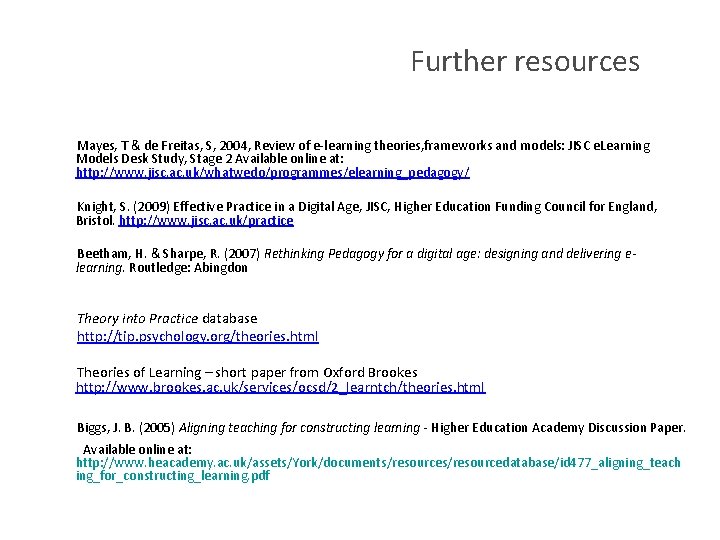The width and height of the screenshot is (720, 540).
Task: Open the Oxford Brookes theories.html link
Action: coord(281,388)
